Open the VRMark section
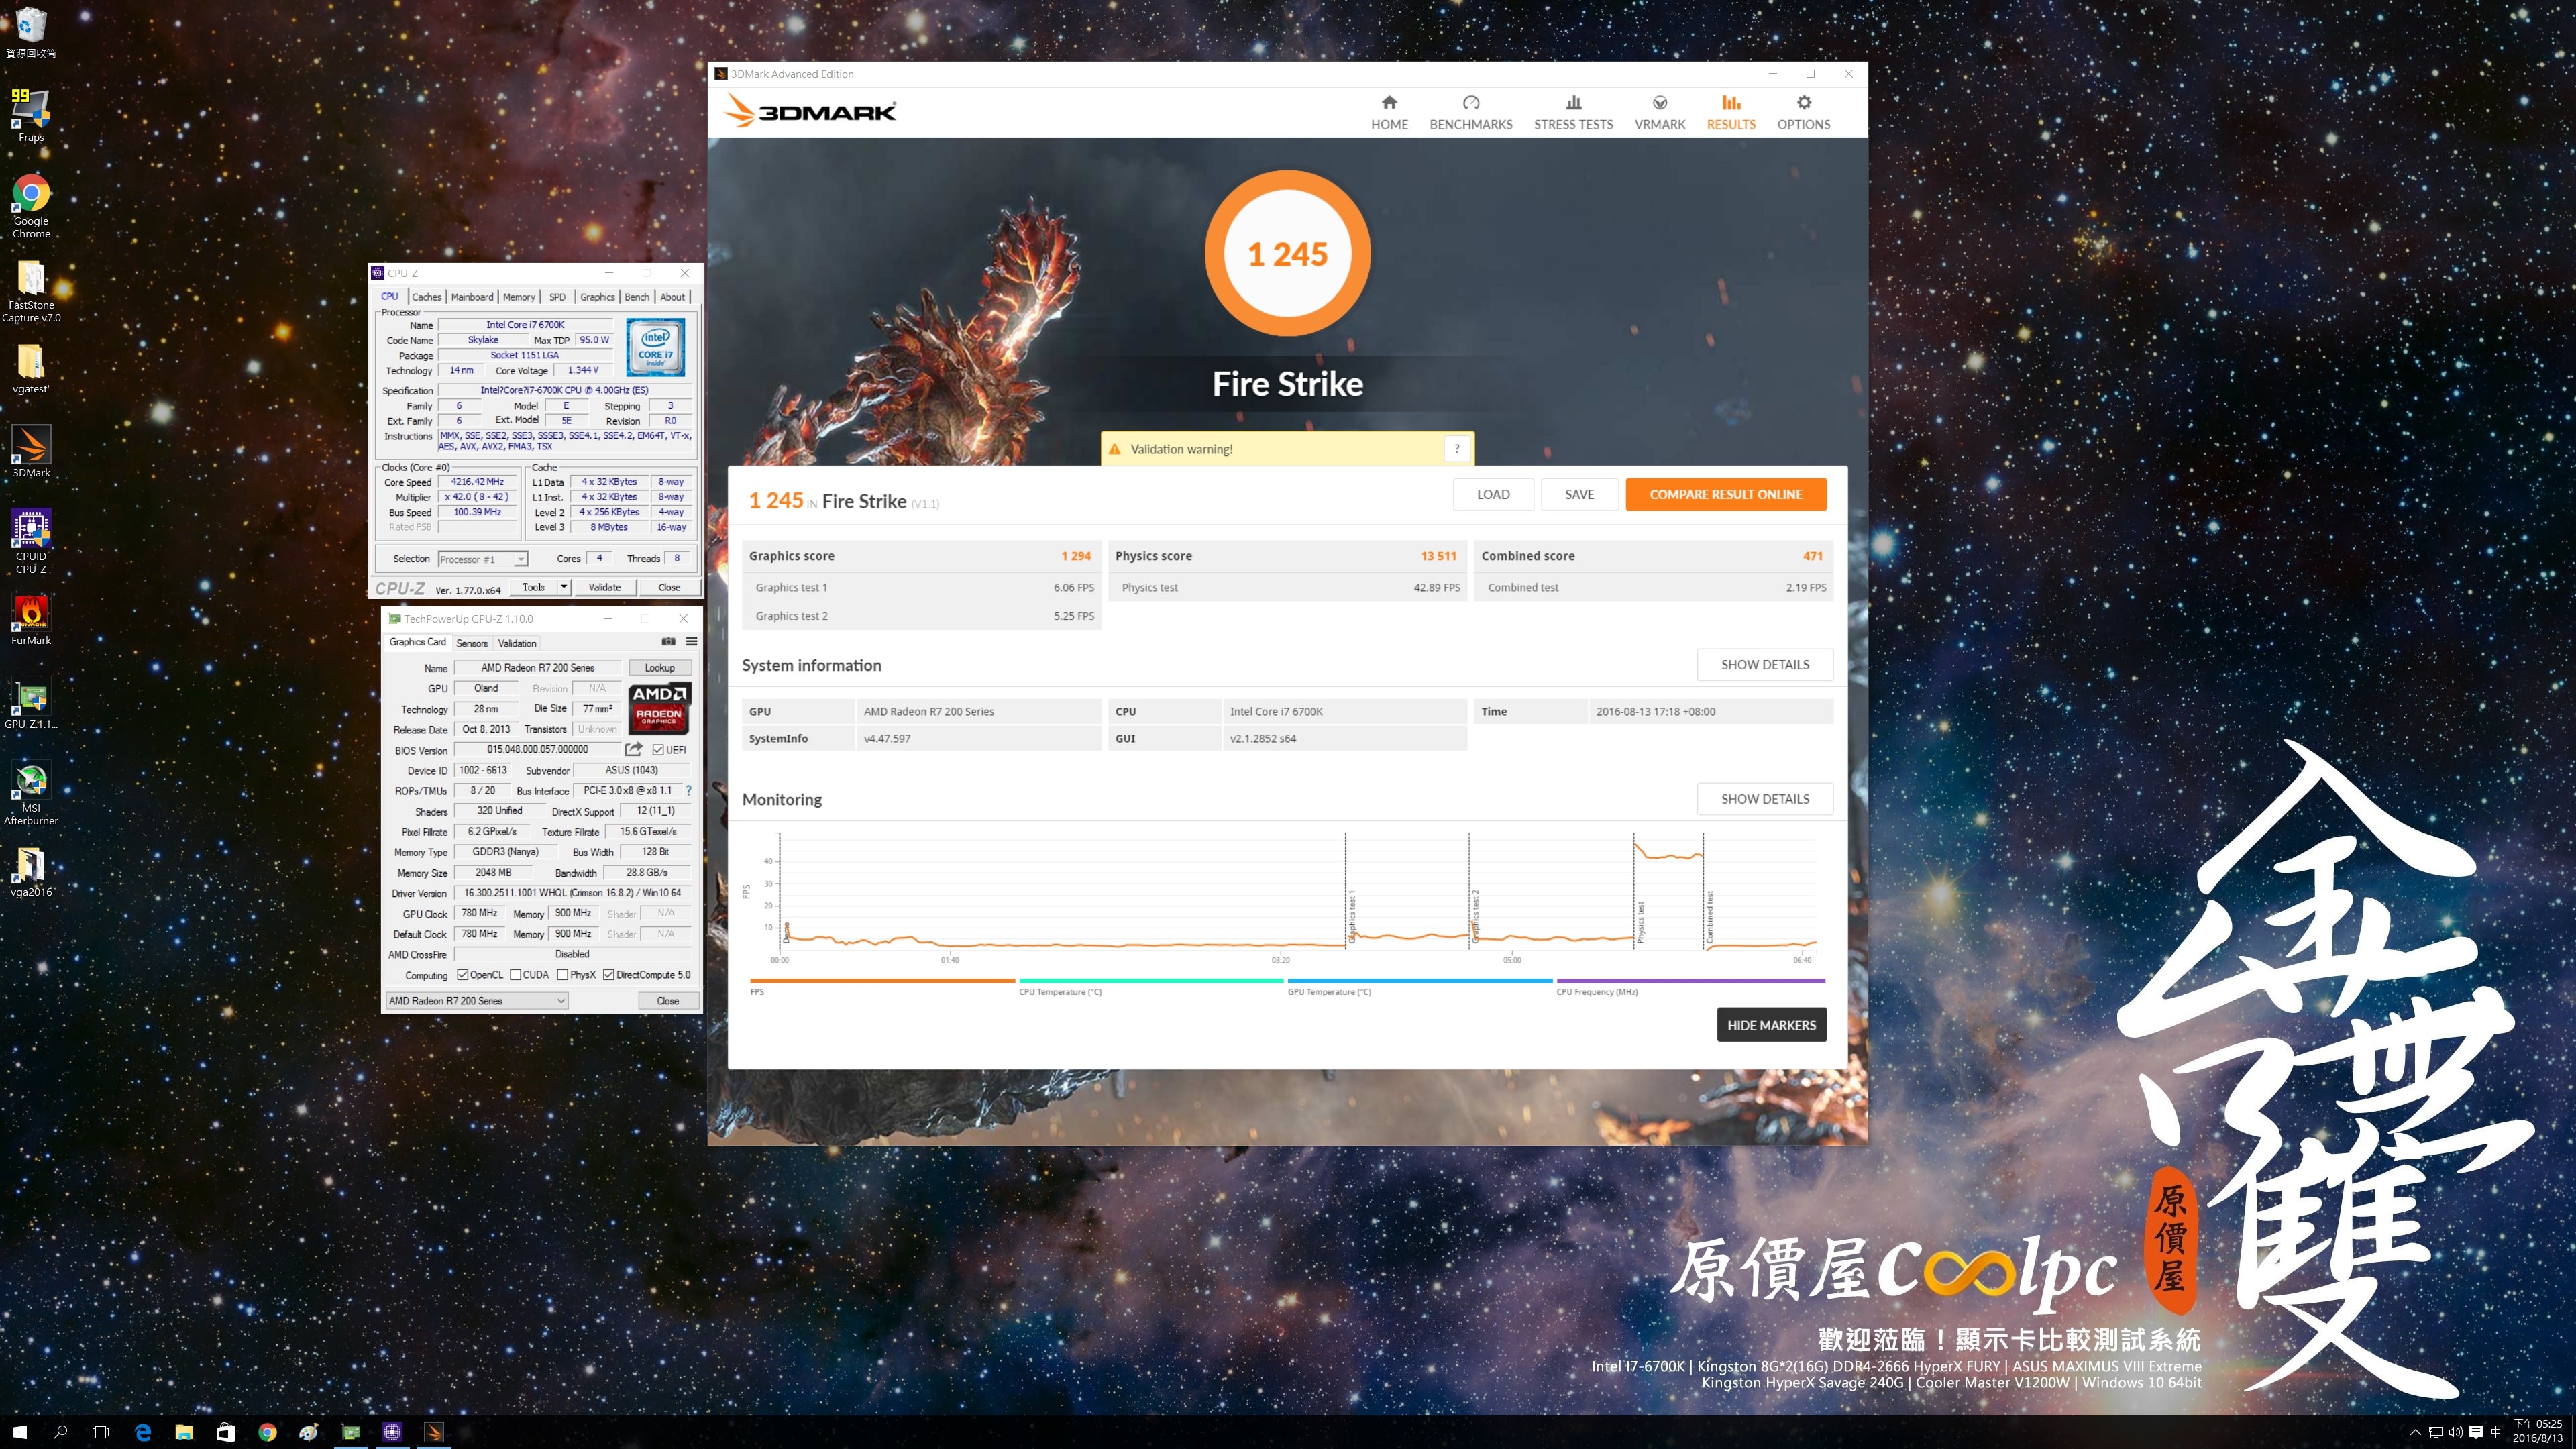This screenshot has height=1449, width=2576. pos(1660,112)
